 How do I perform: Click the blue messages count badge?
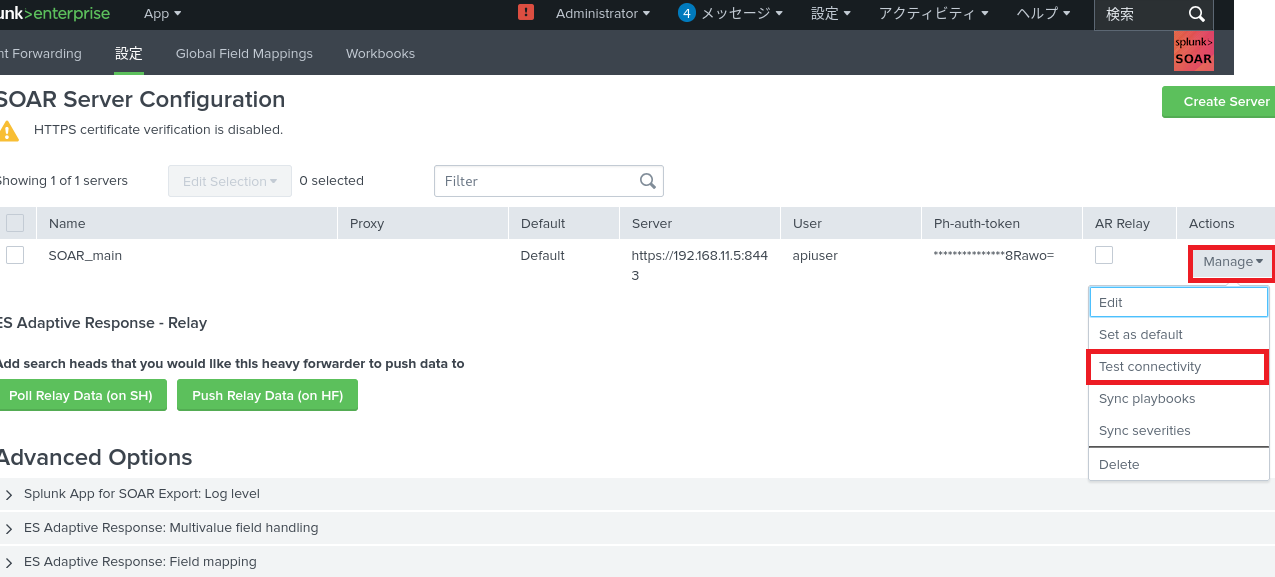(686, 13)
